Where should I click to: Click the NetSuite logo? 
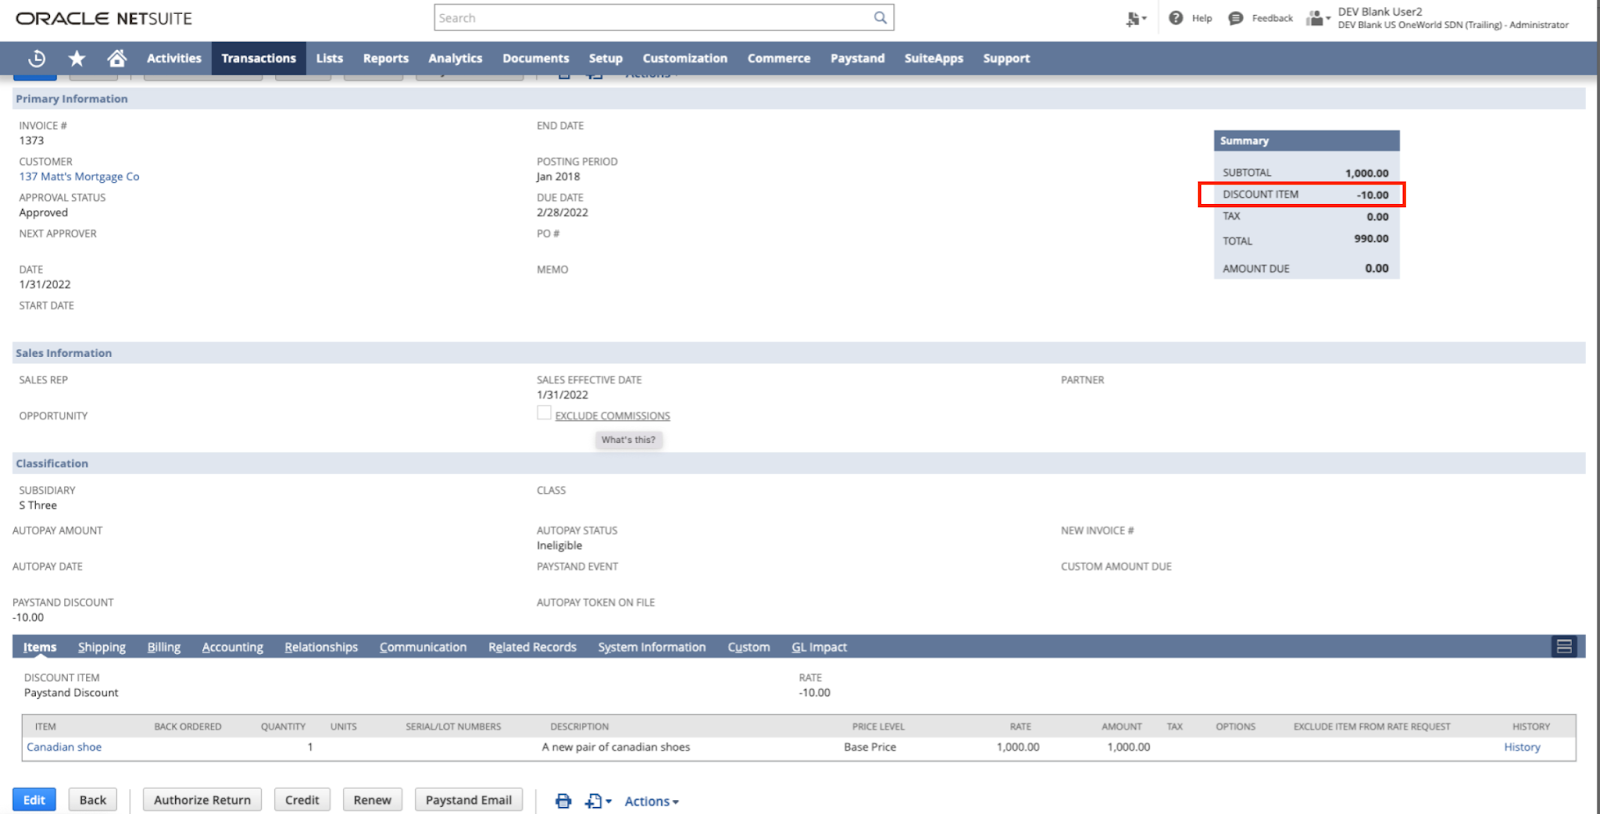pyautogui.click(x=104, y=18)
